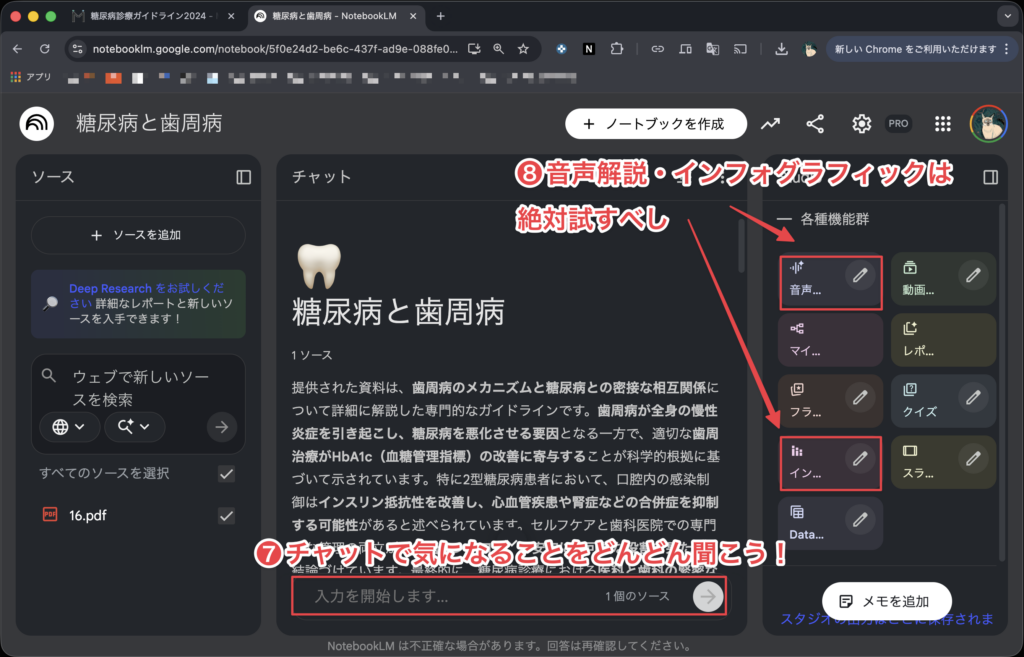Uncheck the 16.pdf source checkbox
Screen dimensions: 1024x657
(227, 516)
